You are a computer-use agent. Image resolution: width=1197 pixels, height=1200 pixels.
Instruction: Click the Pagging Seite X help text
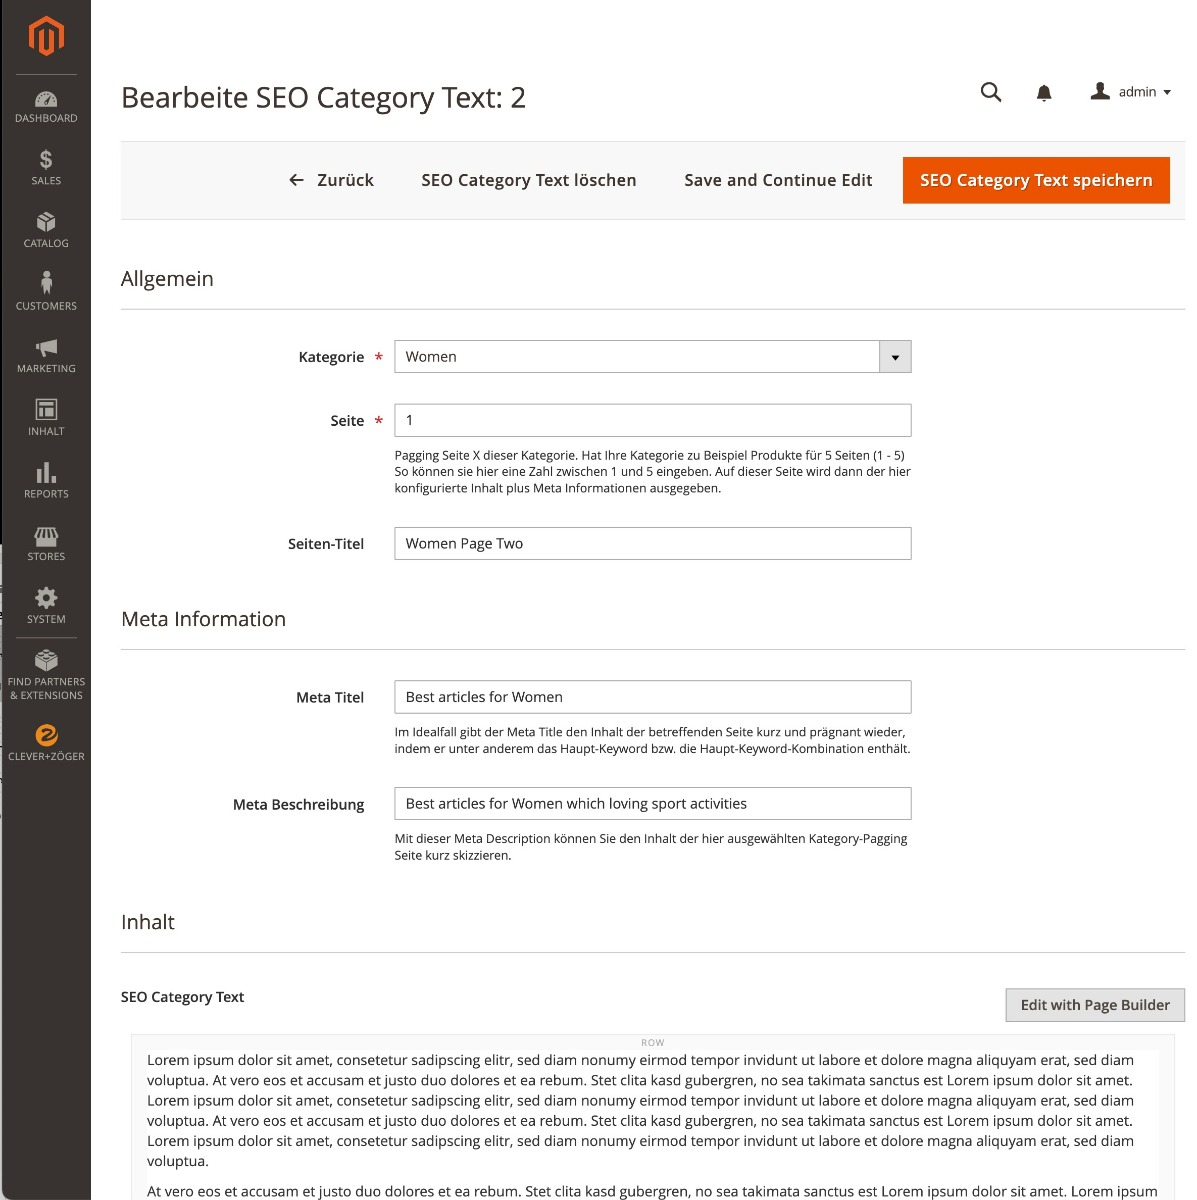pos(652,472)
